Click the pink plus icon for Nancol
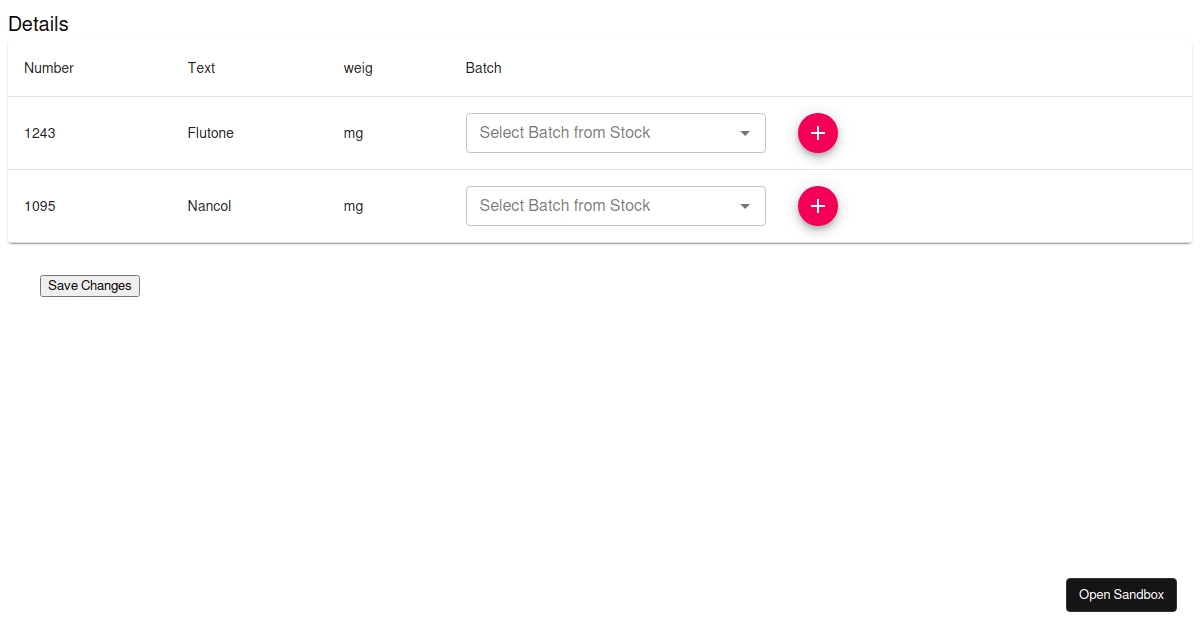The image size is (1200, 630). click(818, 206)
